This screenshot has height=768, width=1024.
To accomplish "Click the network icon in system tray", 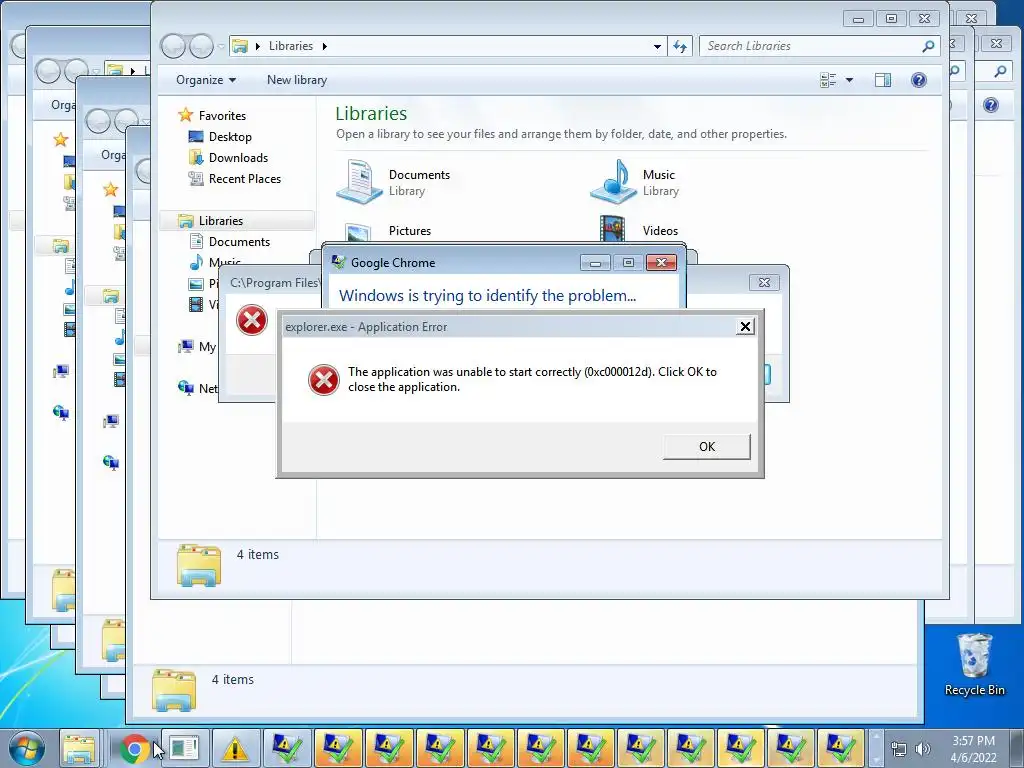I will point(899,749).
